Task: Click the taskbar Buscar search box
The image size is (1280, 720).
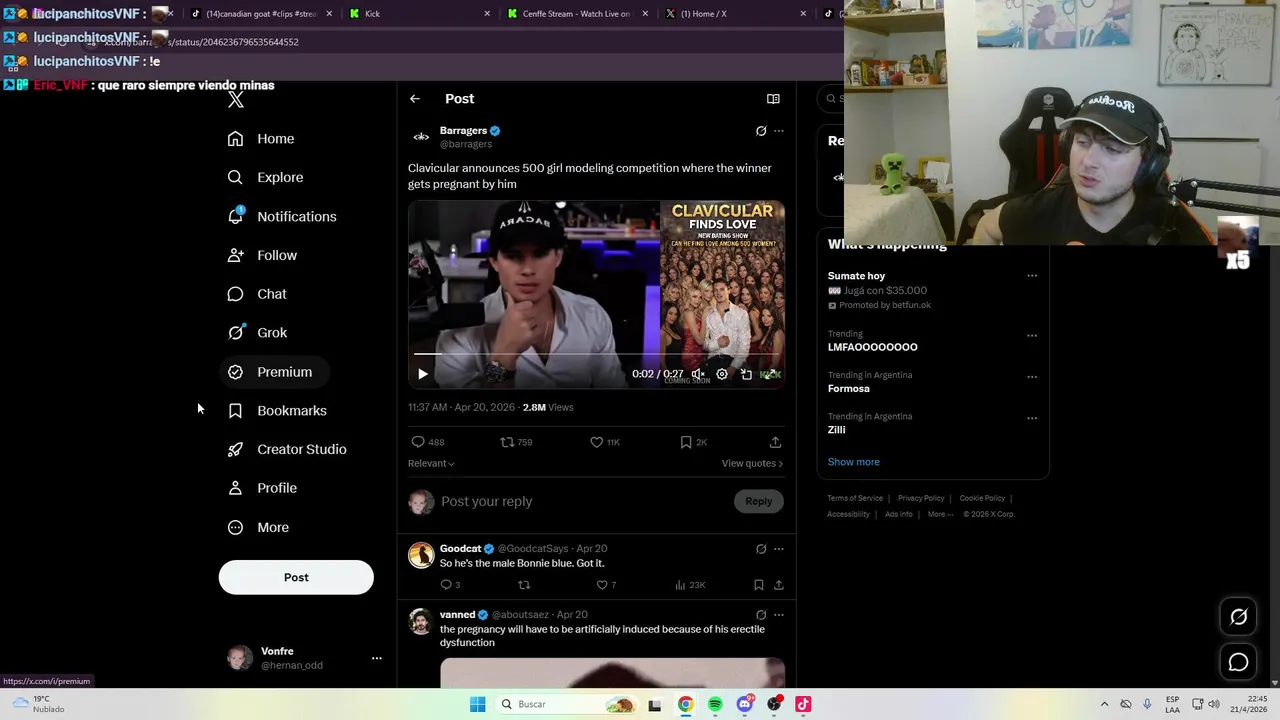Action: tap(568, 704)
